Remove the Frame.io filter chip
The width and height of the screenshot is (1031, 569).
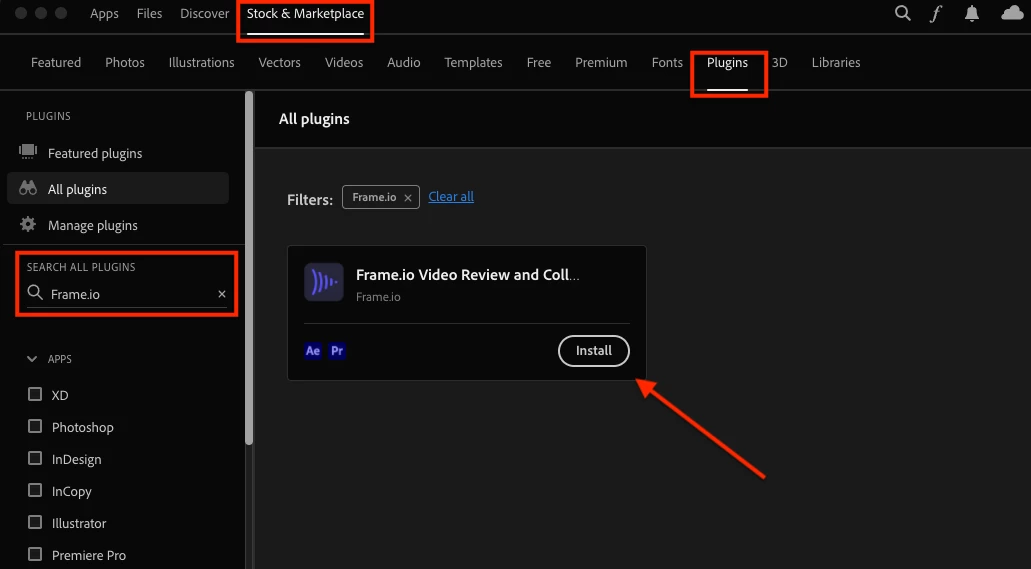tap(408, 197)
